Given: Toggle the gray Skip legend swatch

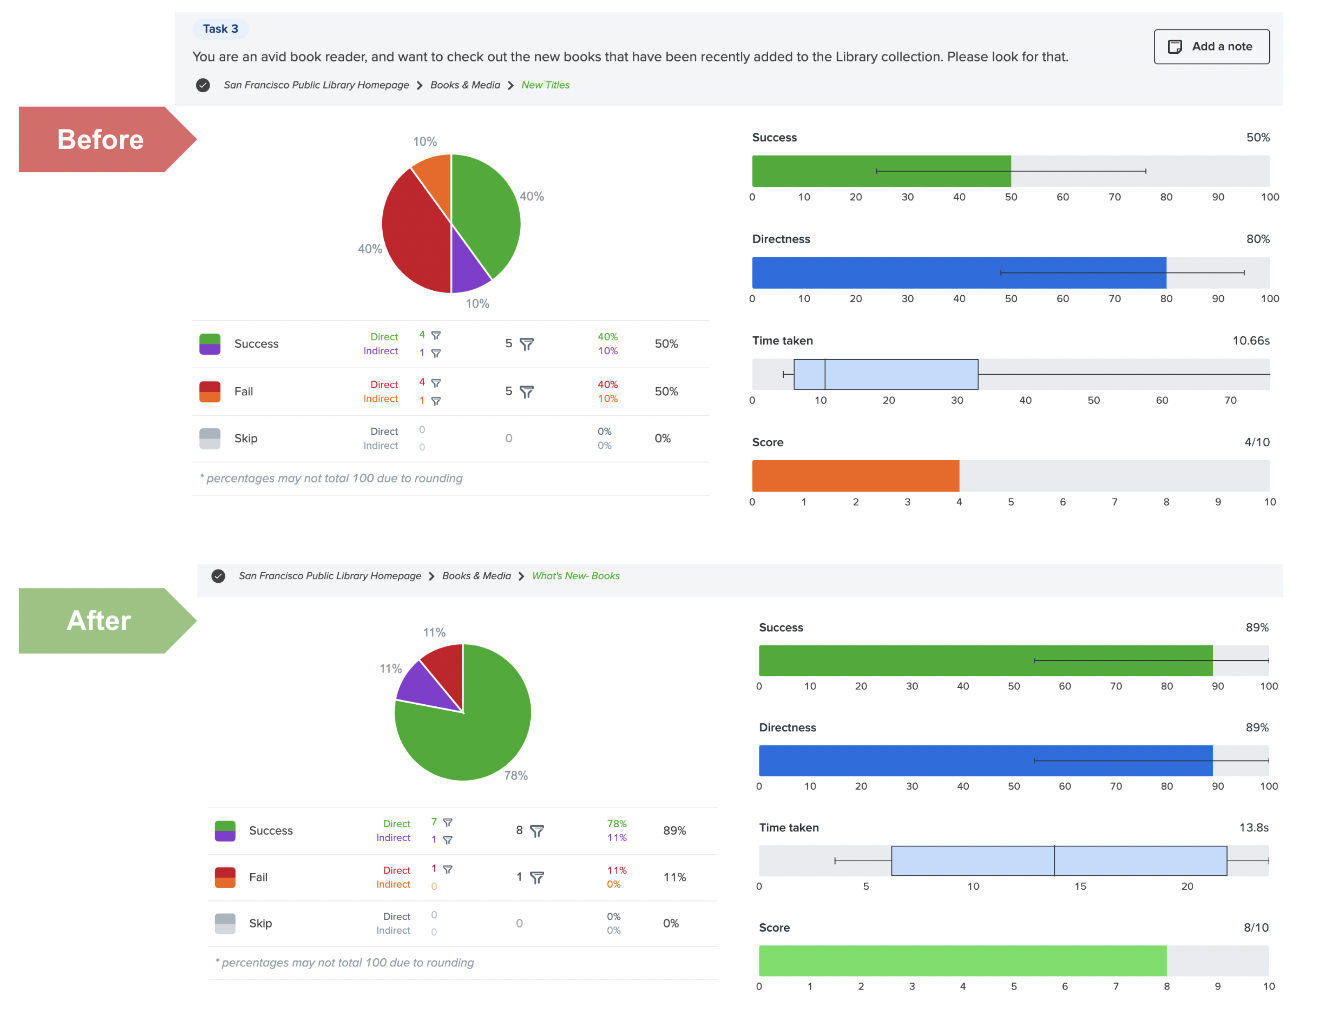Looking at the screenshot, I should coord(210,438).
